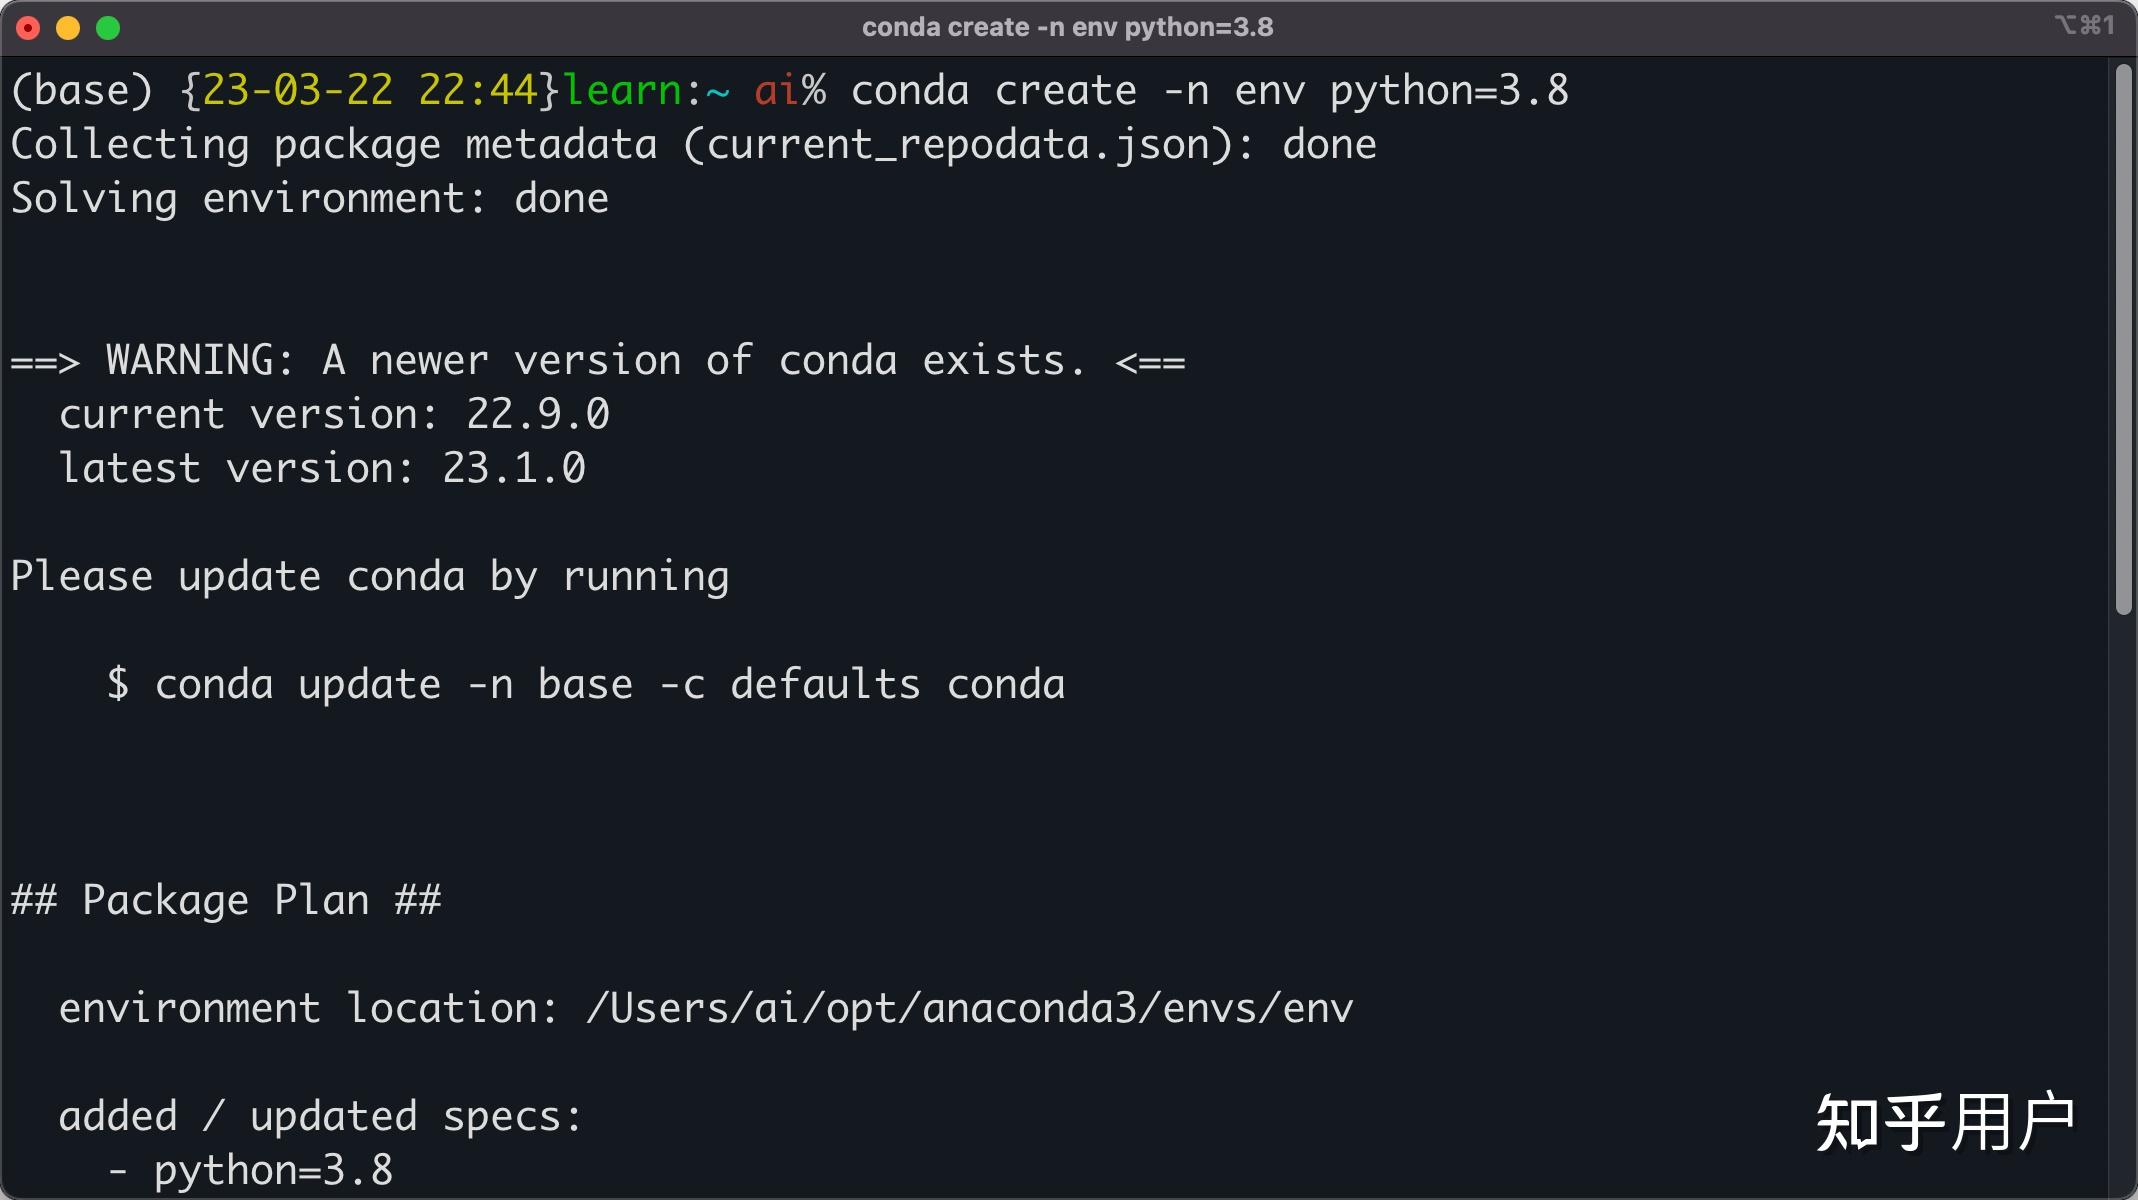The width and height of the screenshot is (2138, 1200).
Task: Click the current version 22.9.0 text
Action: tap(334, 415)
